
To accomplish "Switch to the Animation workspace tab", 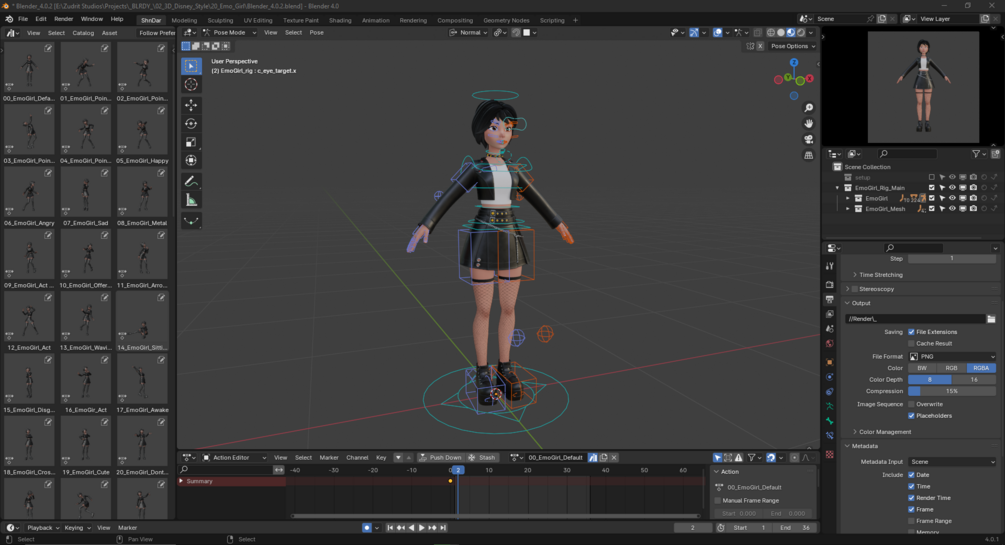I will [x=376, y=20].
